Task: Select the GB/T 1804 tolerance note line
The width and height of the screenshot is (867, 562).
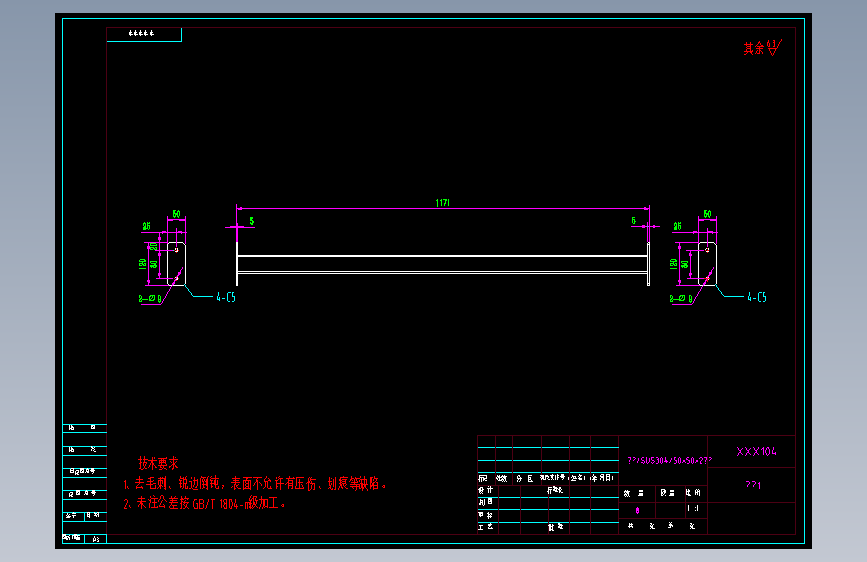Action: pos(204,503)
